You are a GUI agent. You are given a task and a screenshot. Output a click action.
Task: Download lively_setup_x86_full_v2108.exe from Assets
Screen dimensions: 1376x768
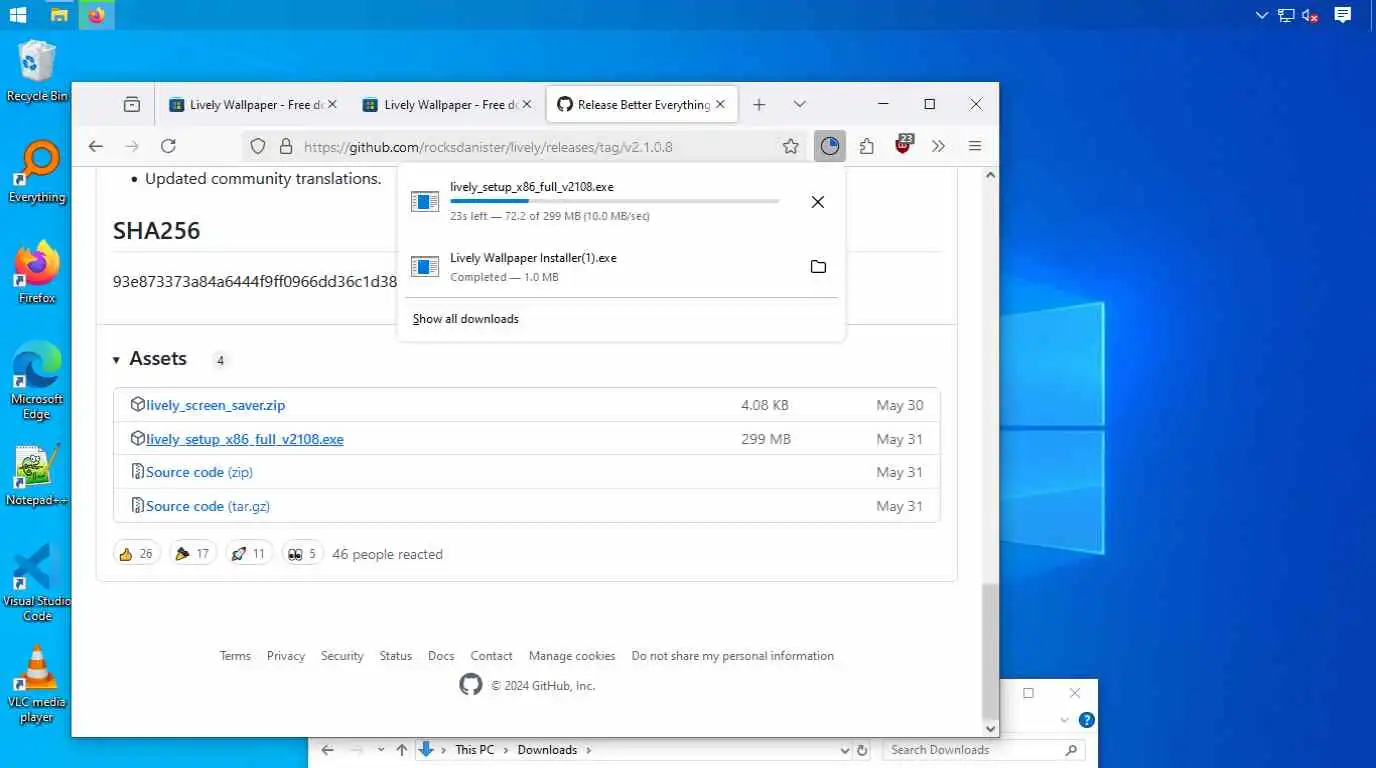coord(244,439)
